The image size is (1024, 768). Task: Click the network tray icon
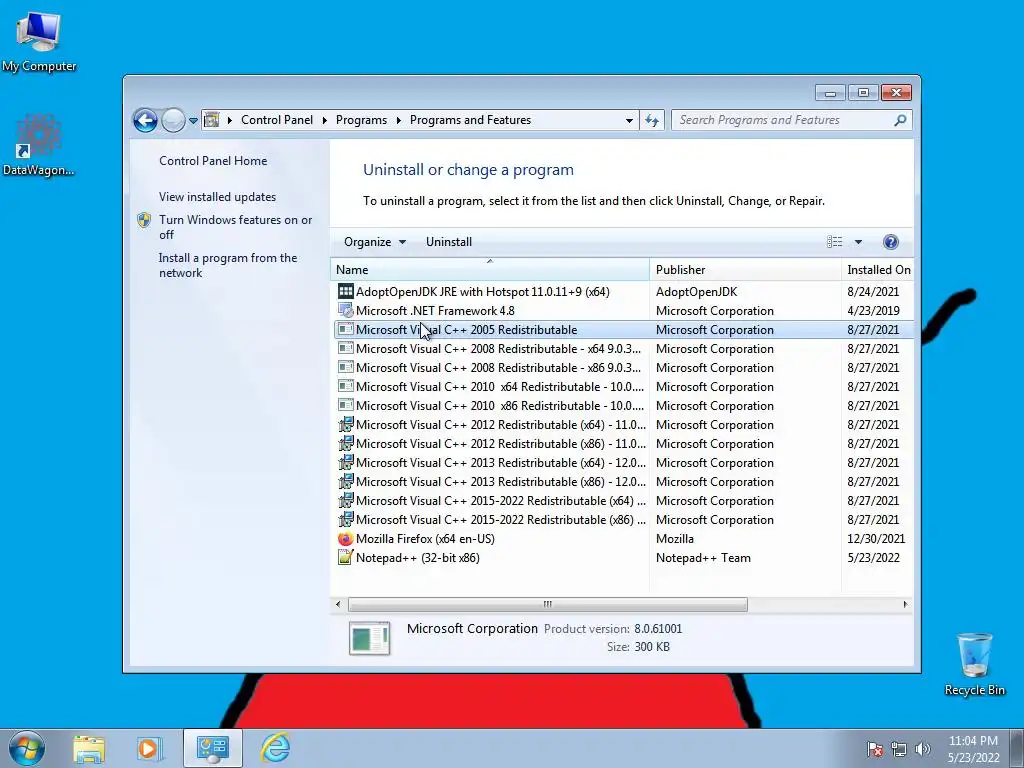pos(899,749)
